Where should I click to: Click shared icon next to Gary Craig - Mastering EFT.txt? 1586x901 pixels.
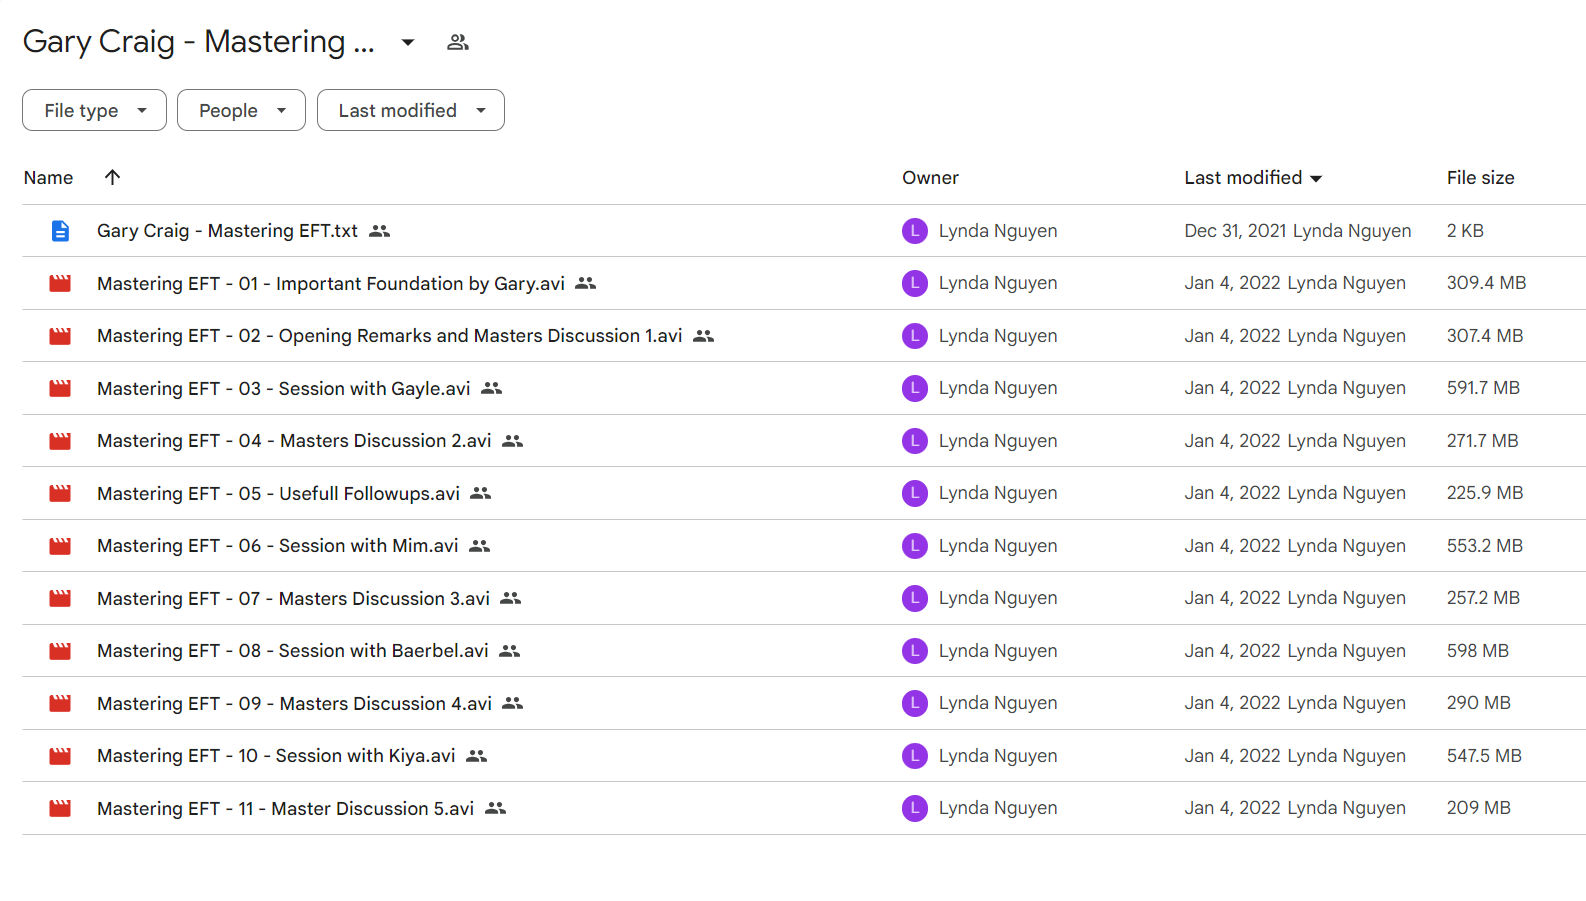coord(379,231)
